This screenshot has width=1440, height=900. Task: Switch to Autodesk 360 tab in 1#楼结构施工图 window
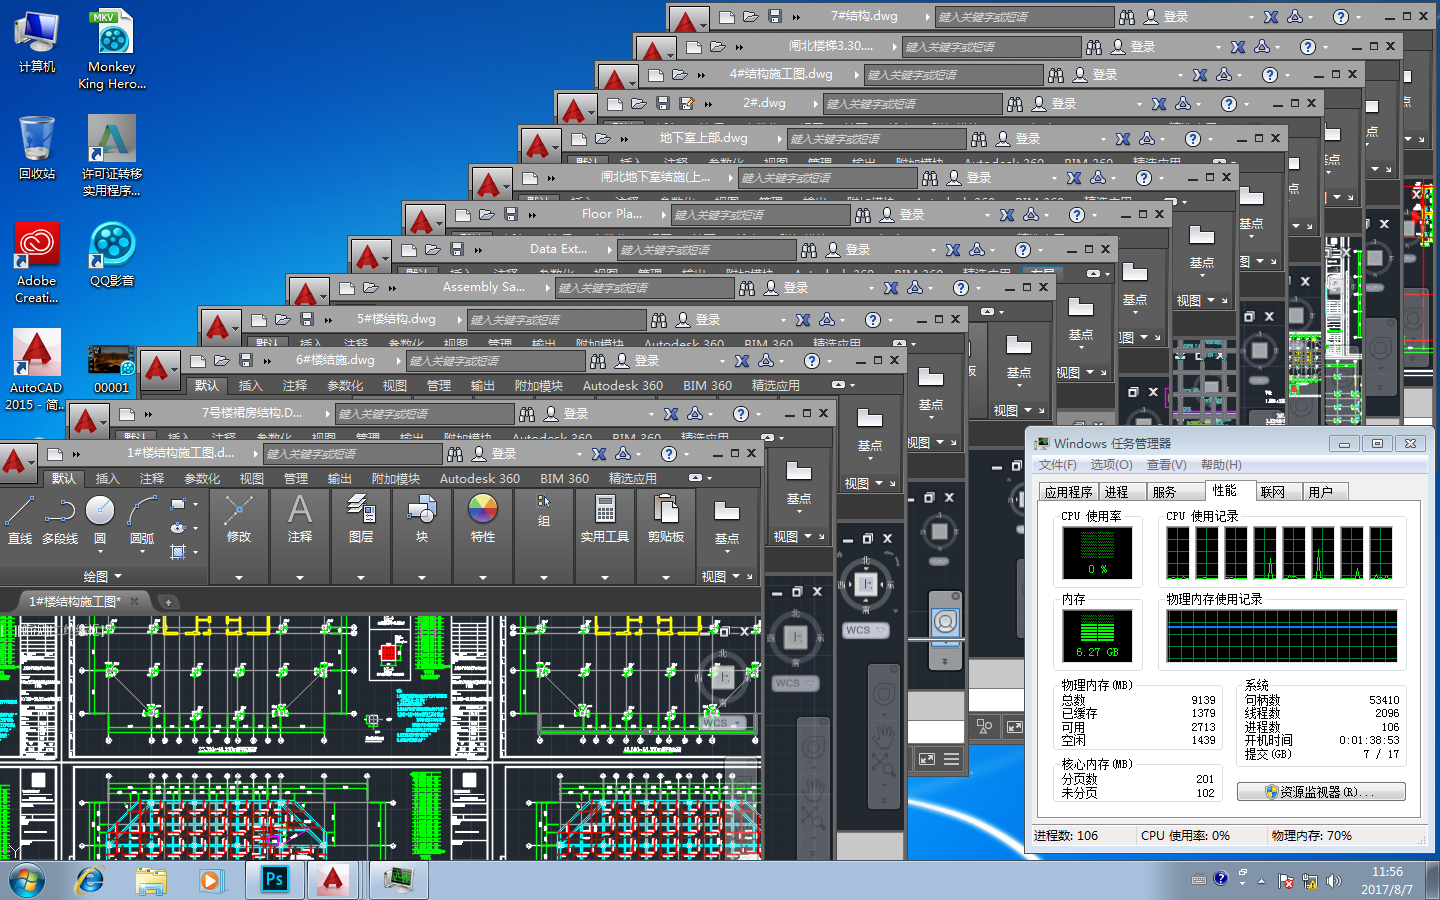[x=480, y=479]
